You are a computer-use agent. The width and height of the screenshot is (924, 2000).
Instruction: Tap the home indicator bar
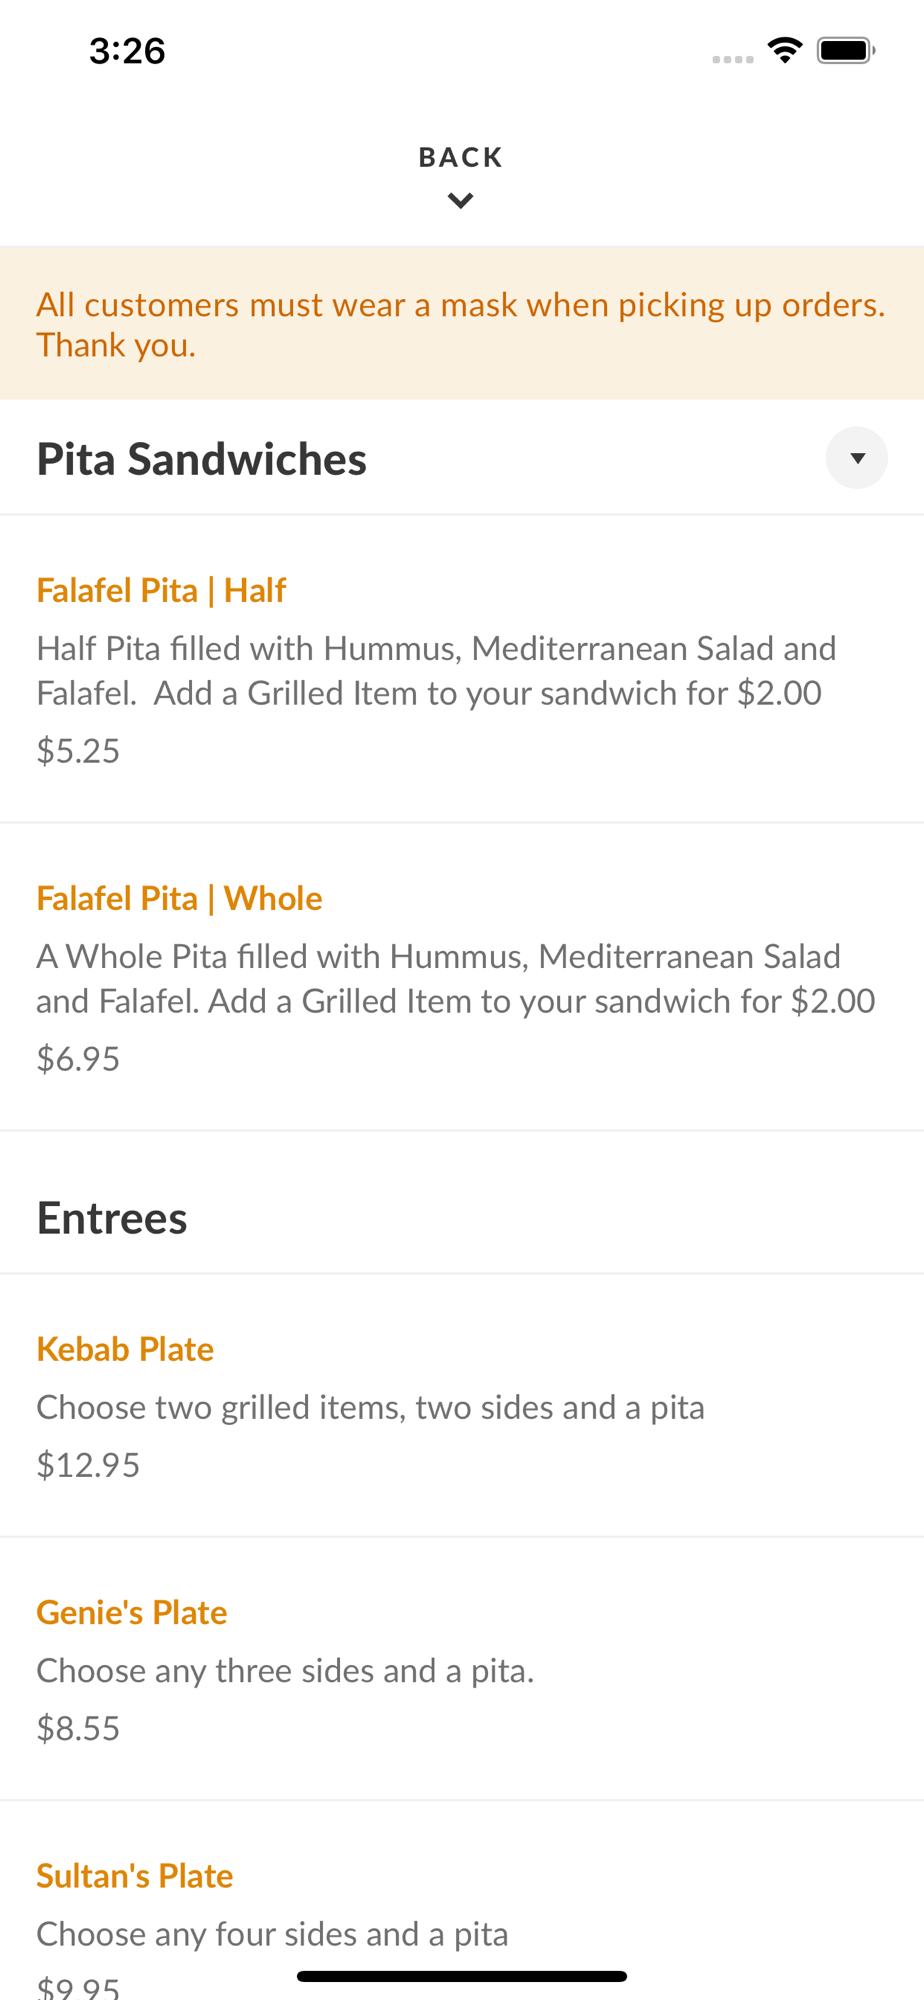click(x=461, y=1976)
